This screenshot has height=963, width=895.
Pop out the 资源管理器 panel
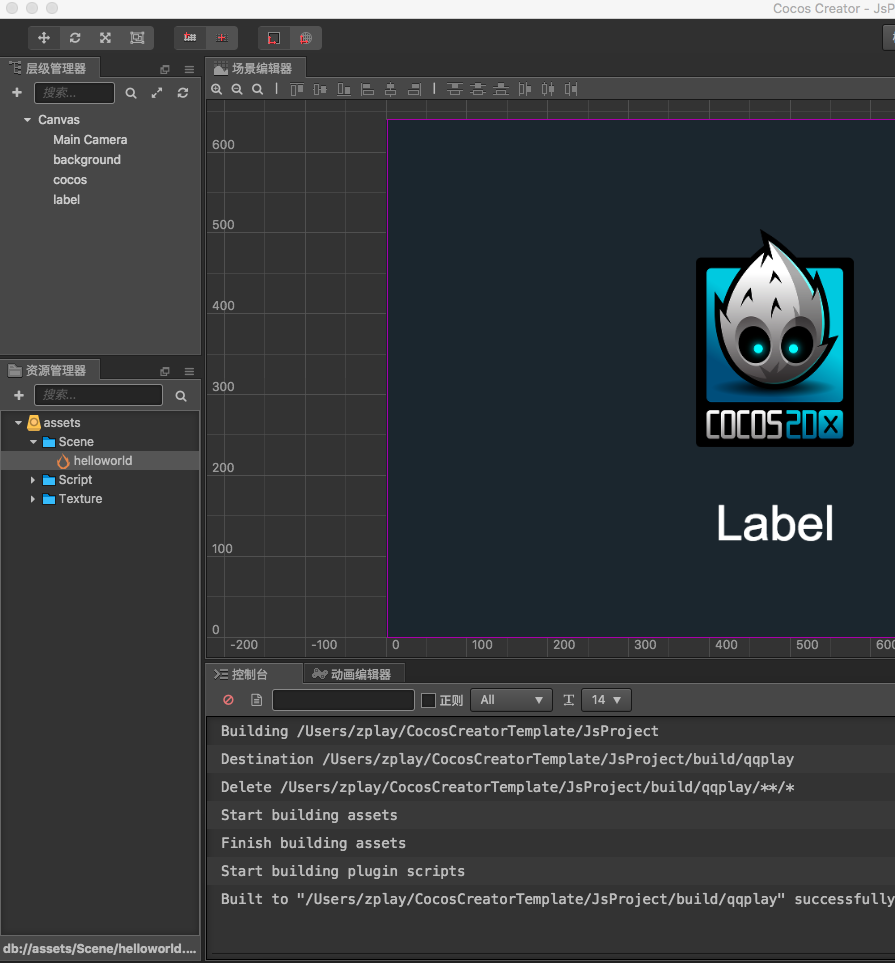pyautogui.click(x=165, y=372)
